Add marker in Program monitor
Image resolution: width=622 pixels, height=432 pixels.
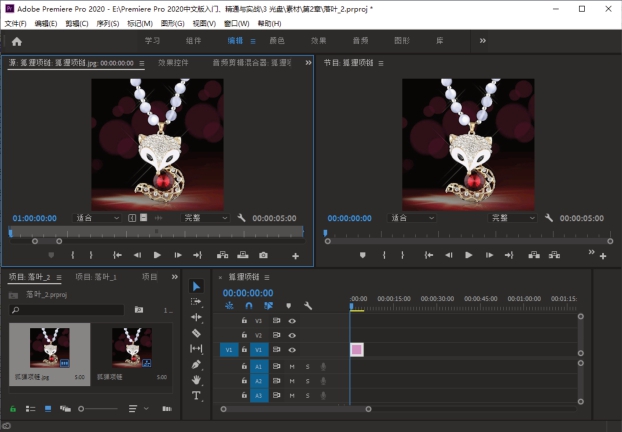coord(363,255)
